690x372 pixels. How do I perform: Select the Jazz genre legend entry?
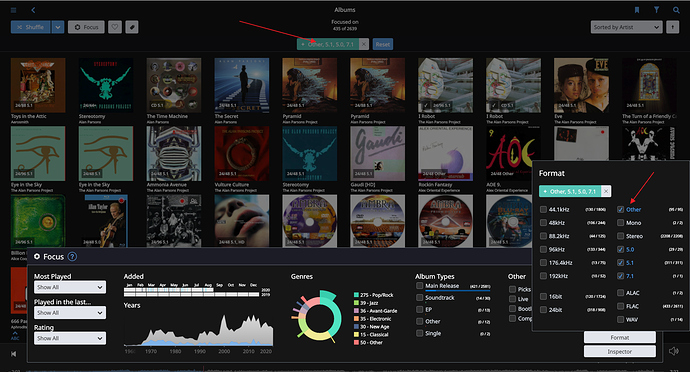[x=366, y=303]
